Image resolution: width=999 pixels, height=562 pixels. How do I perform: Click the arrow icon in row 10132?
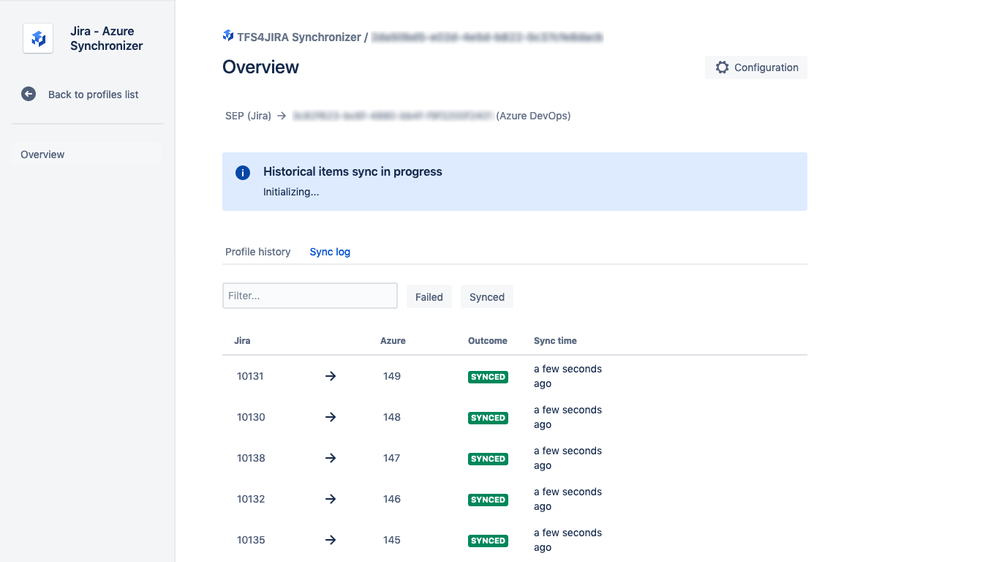click(330, 499)
